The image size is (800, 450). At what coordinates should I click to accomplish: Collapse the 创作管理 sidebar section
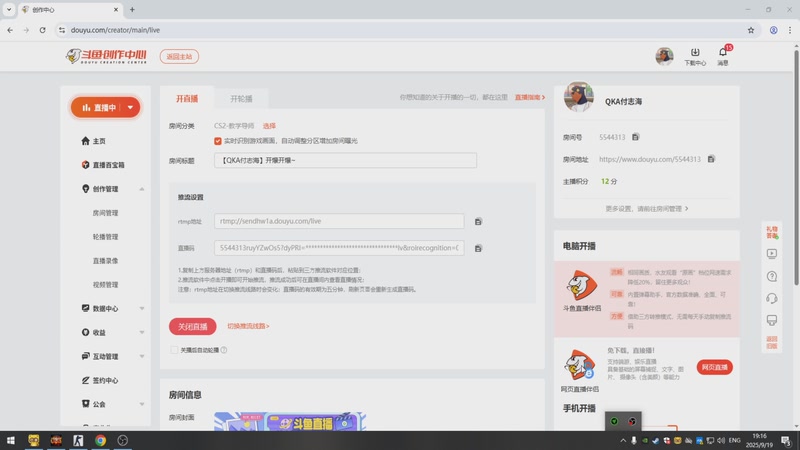(x=142, y=189)
